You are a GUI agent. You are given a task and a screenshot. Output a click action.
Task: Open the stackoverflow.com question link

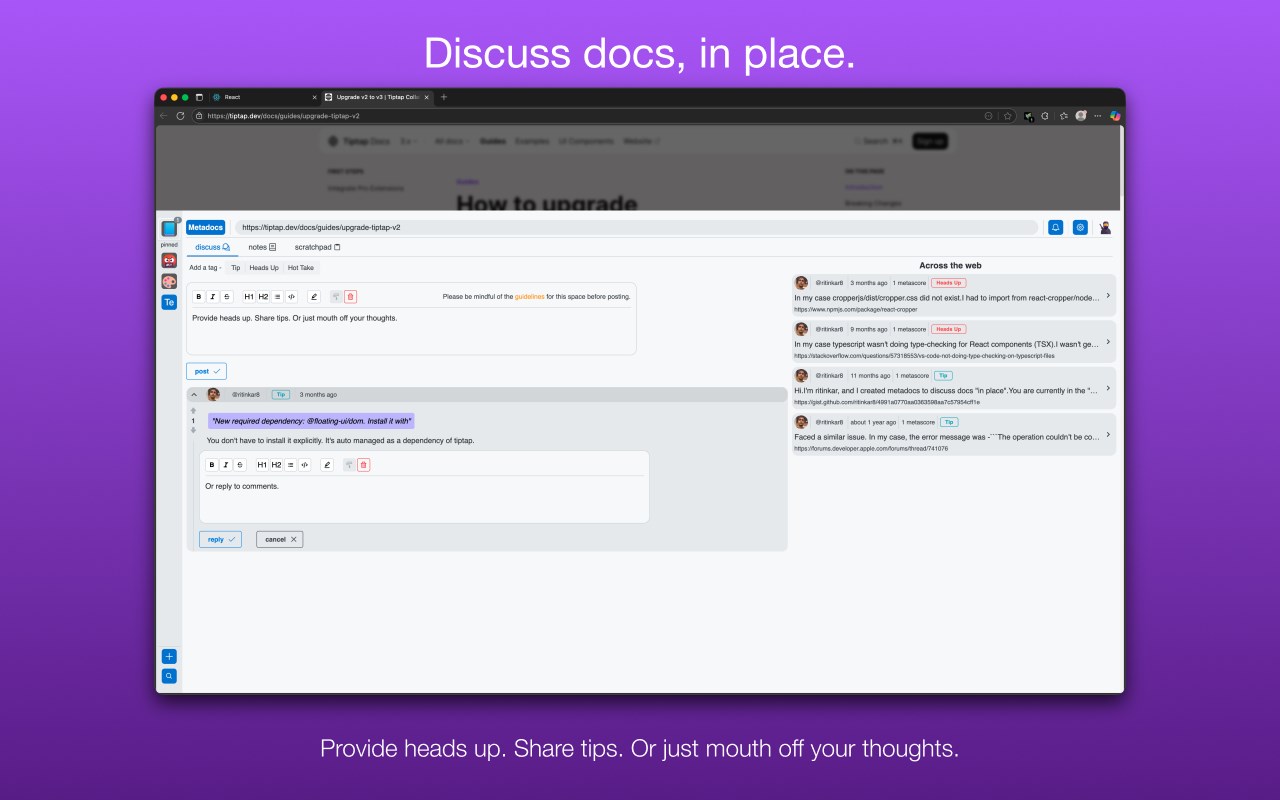(925, 355)
